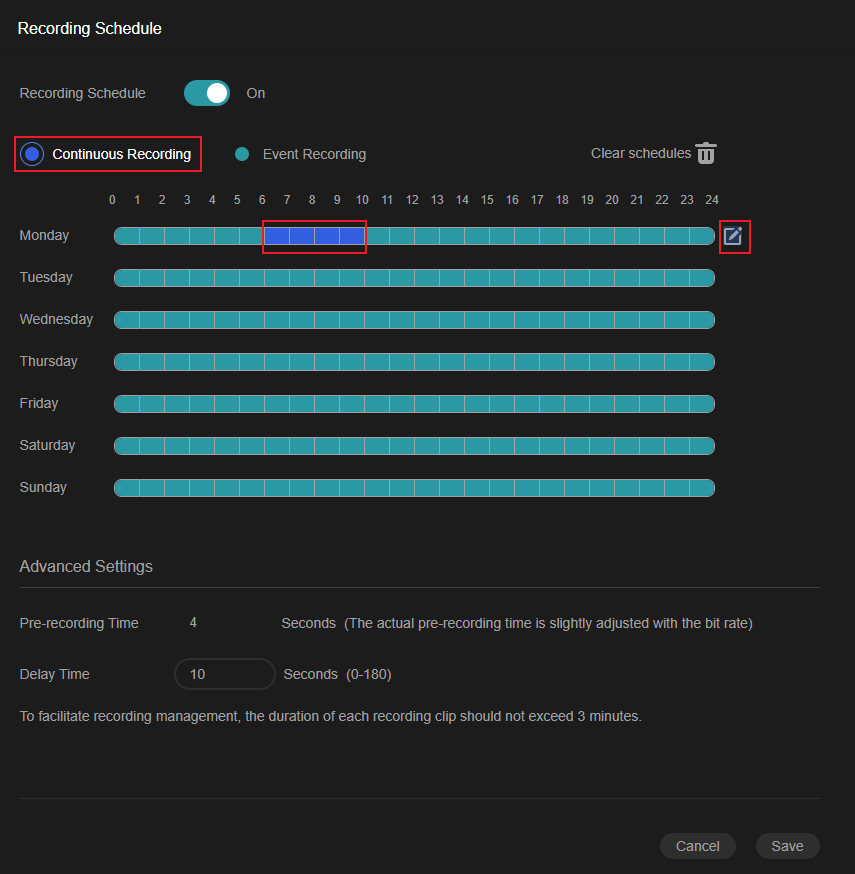Click the Save button
The image size is (855, 874).
click(x=787, y=846)
